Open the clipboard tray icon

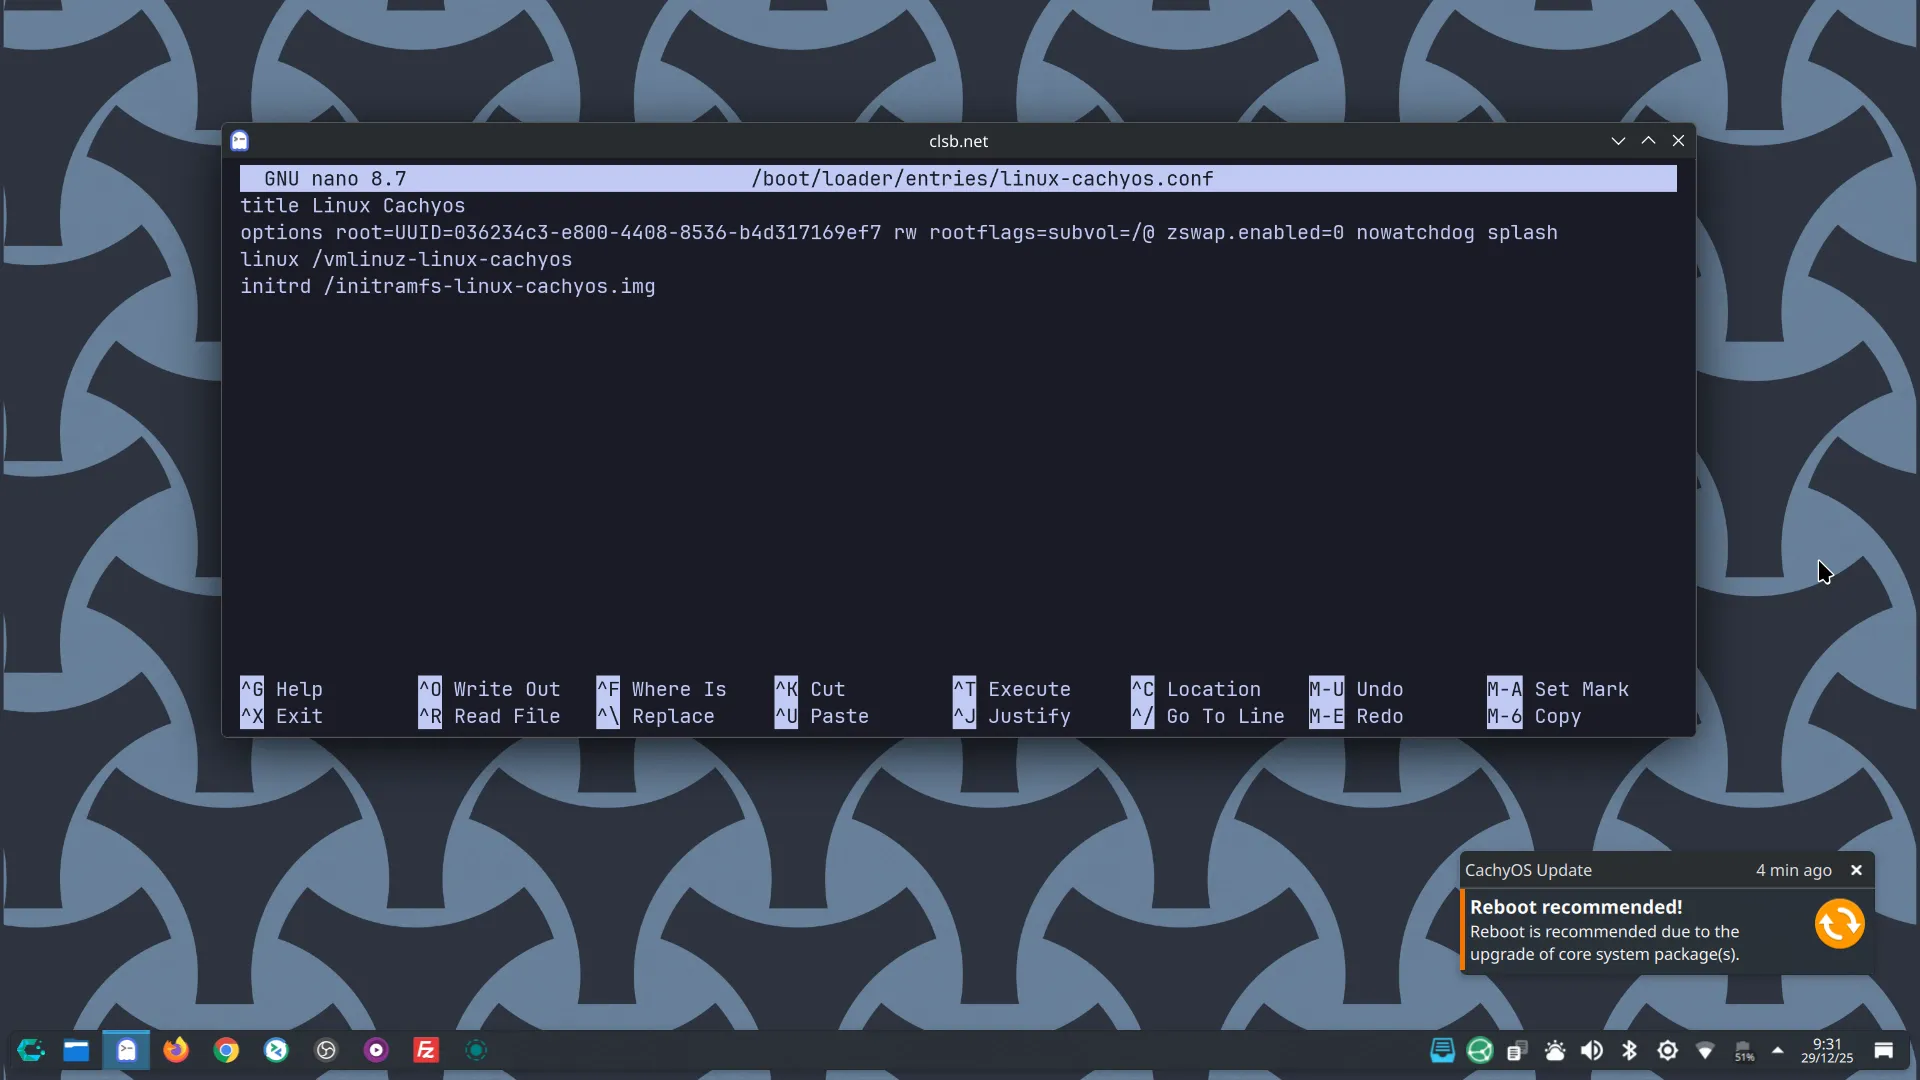pos(1517,1050)
